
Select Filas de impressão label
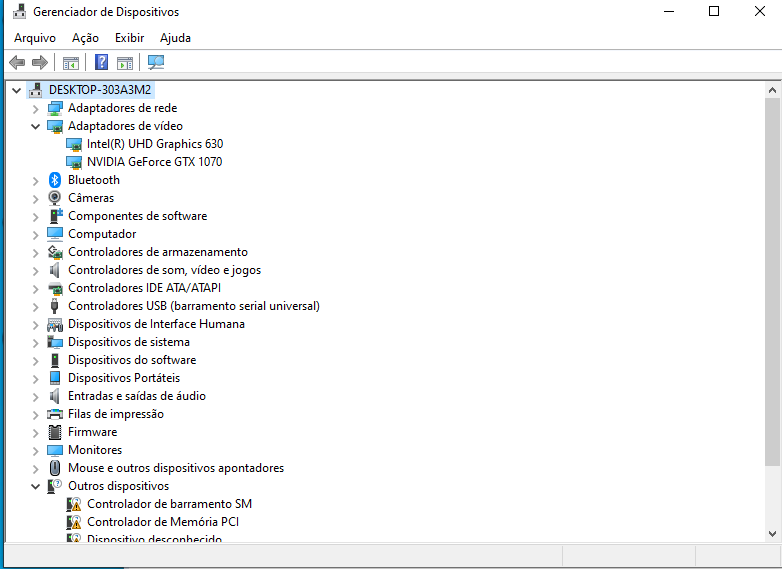(116, 414)
